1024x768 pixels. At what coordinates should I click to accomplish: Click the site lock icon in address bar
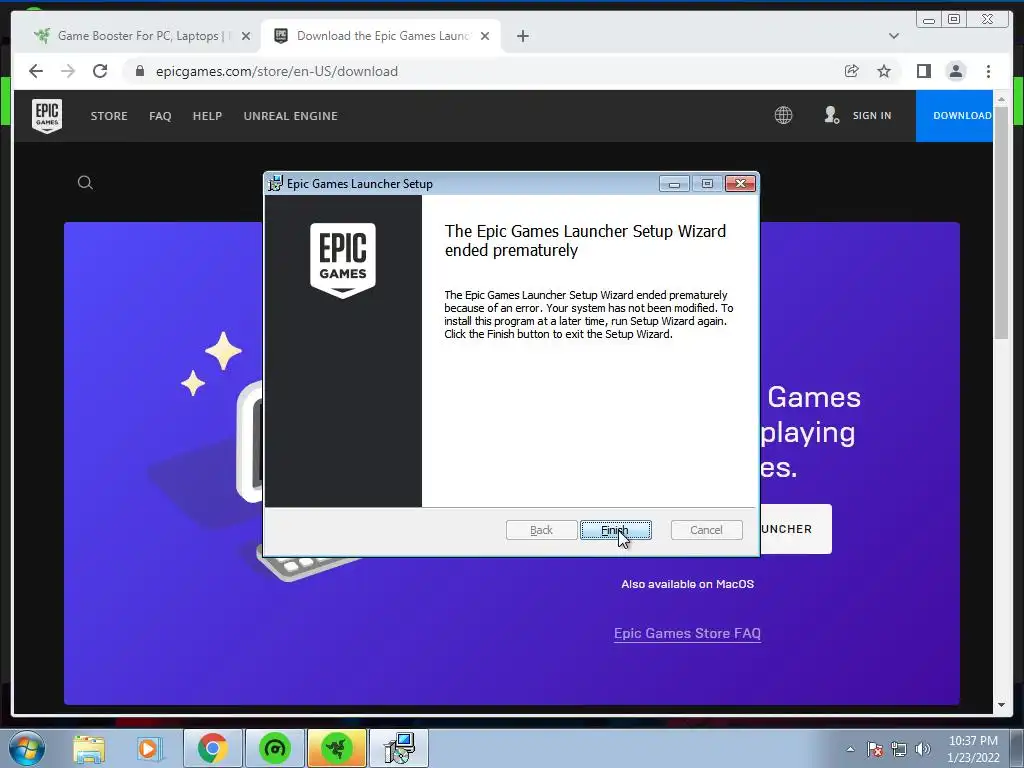coord(140,71)
